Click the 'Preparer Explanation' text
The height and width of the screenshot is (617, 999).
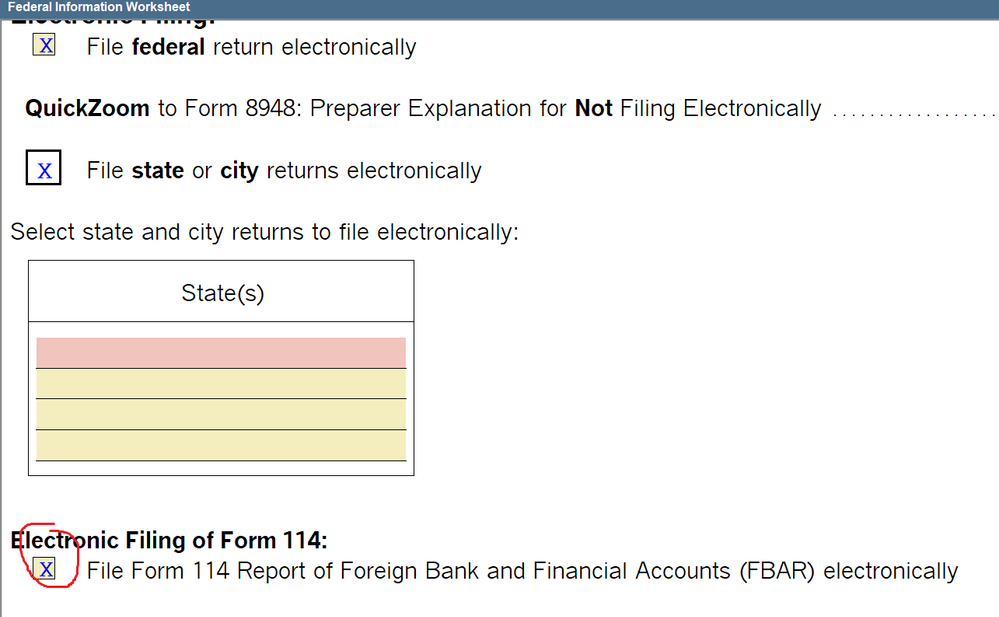tap(437, 108)
